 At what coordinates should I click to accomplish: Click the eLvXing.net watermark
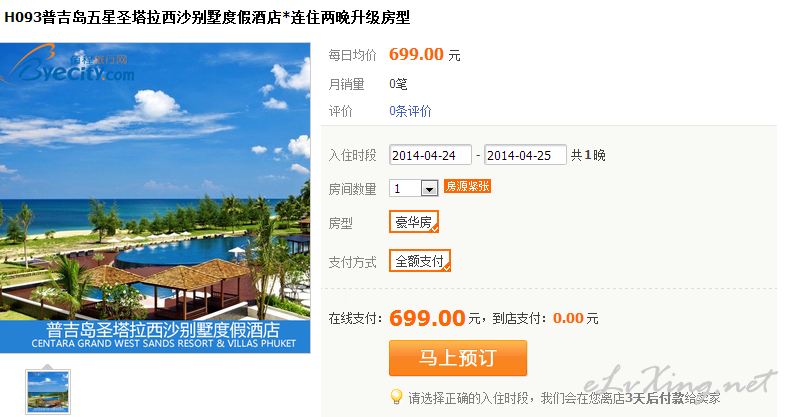pos(679,383)
